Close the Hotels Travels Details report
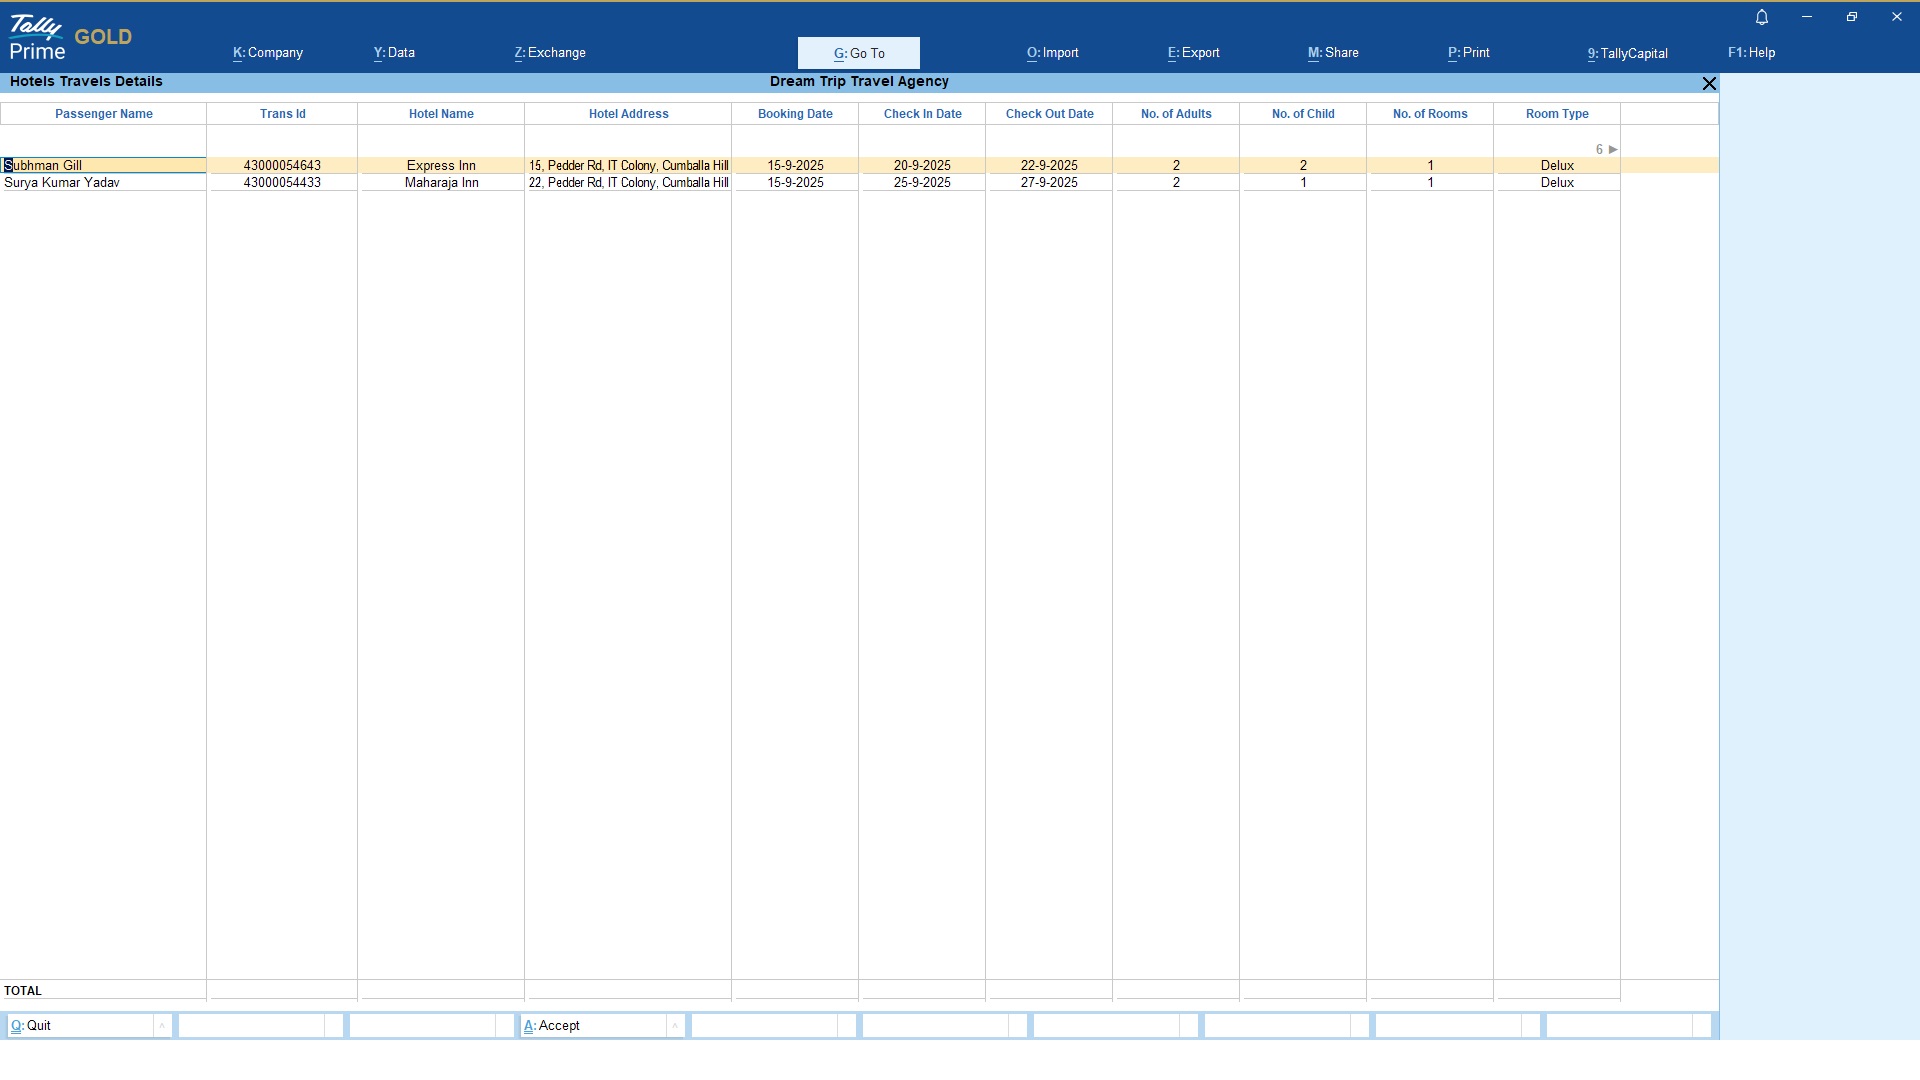The width and height of the screenshot is (1920, 1080). [1709, 84]
